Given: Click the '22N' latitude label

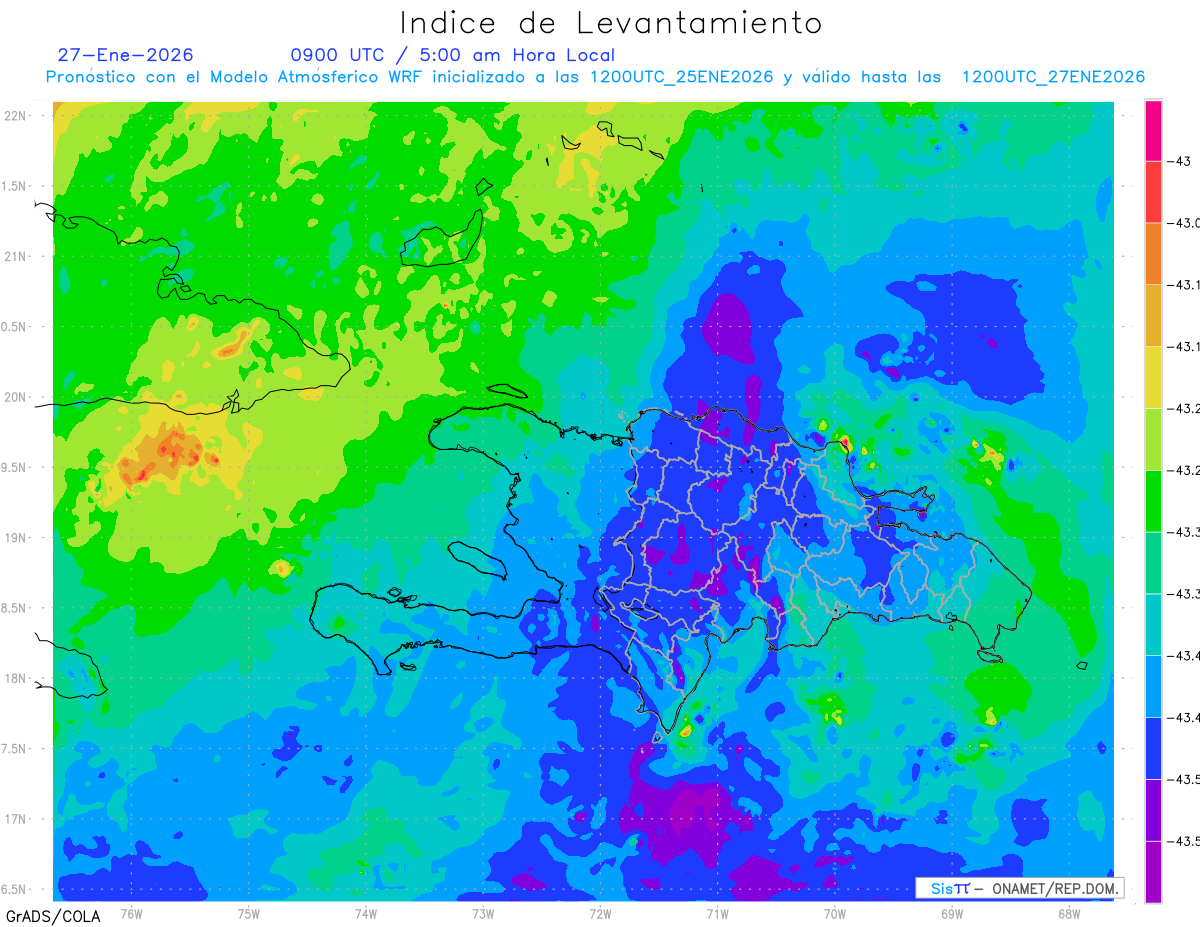Looking at the screenshot, I should (x=17, y=116).
